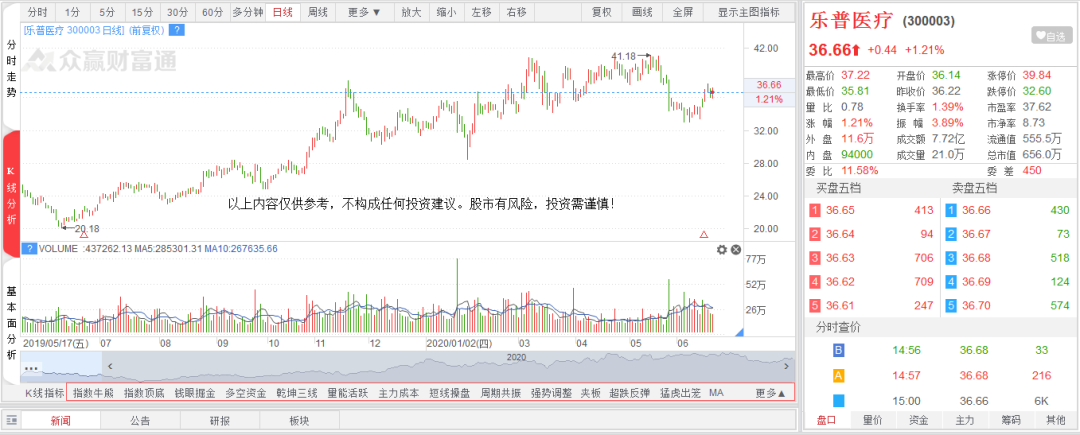1080x435 pixels.
Task: Click the red triangle marker near June
Action: 704,235
